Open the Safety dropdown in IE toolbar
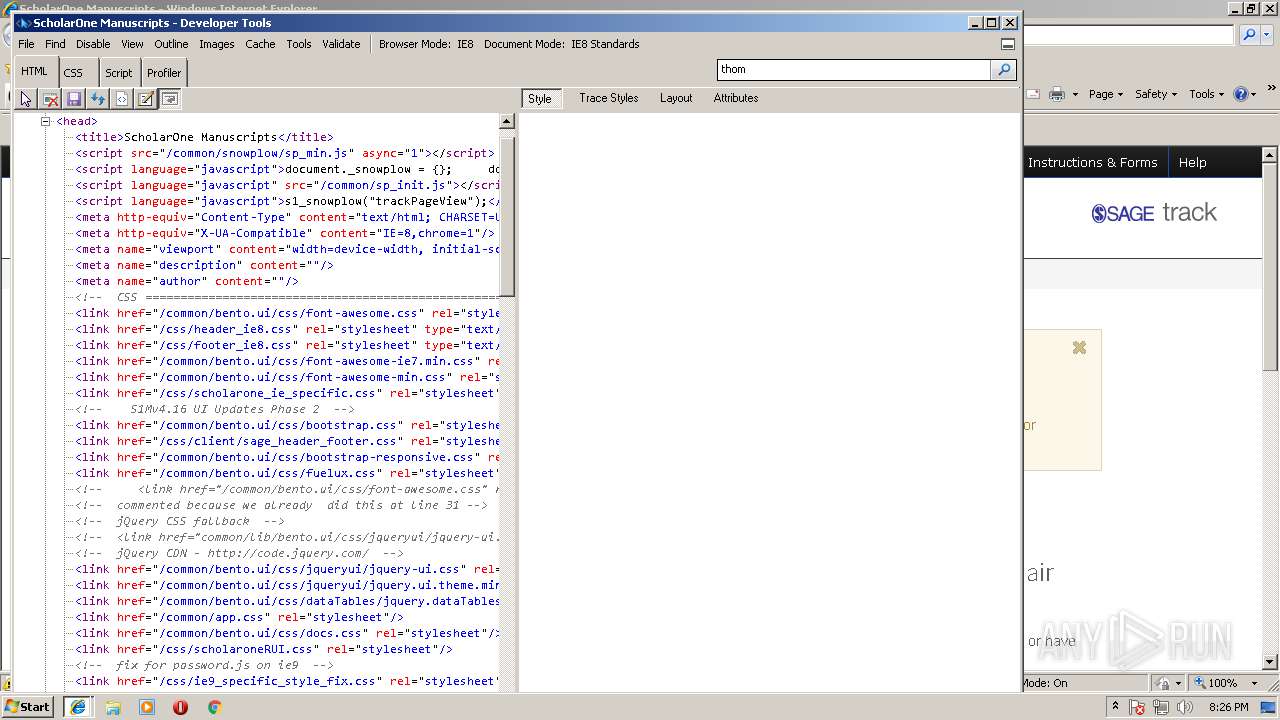1280x720 pixels. click(x=1157, y=94)
